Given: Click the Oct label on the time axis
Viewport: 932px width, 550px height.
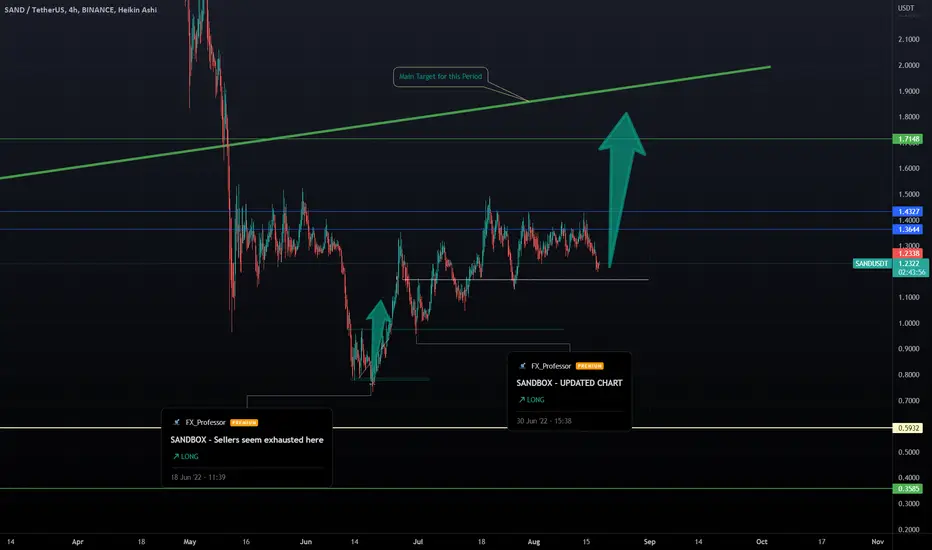Looking at the screenshot, I should [x=761, y=542].
